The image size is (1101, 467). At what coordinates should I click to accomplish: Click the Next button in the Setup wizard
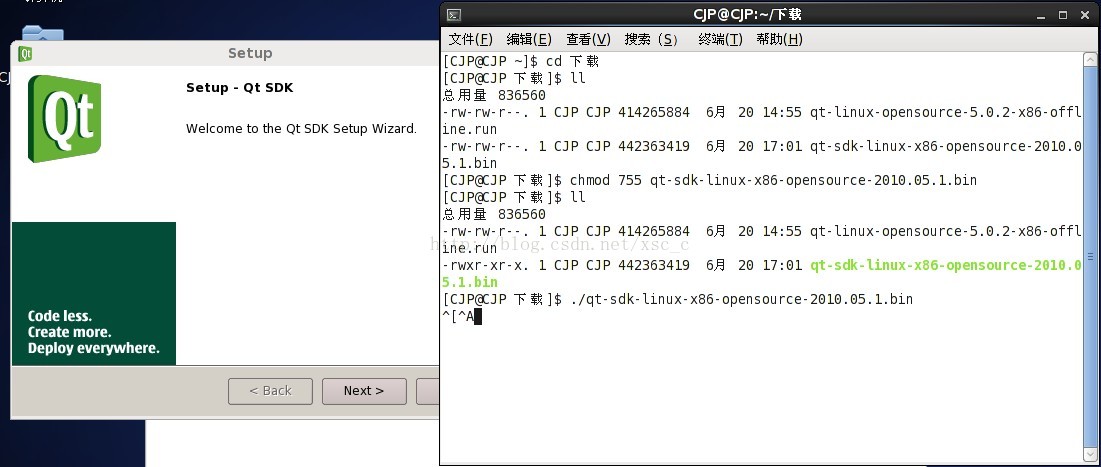point(364,391)
